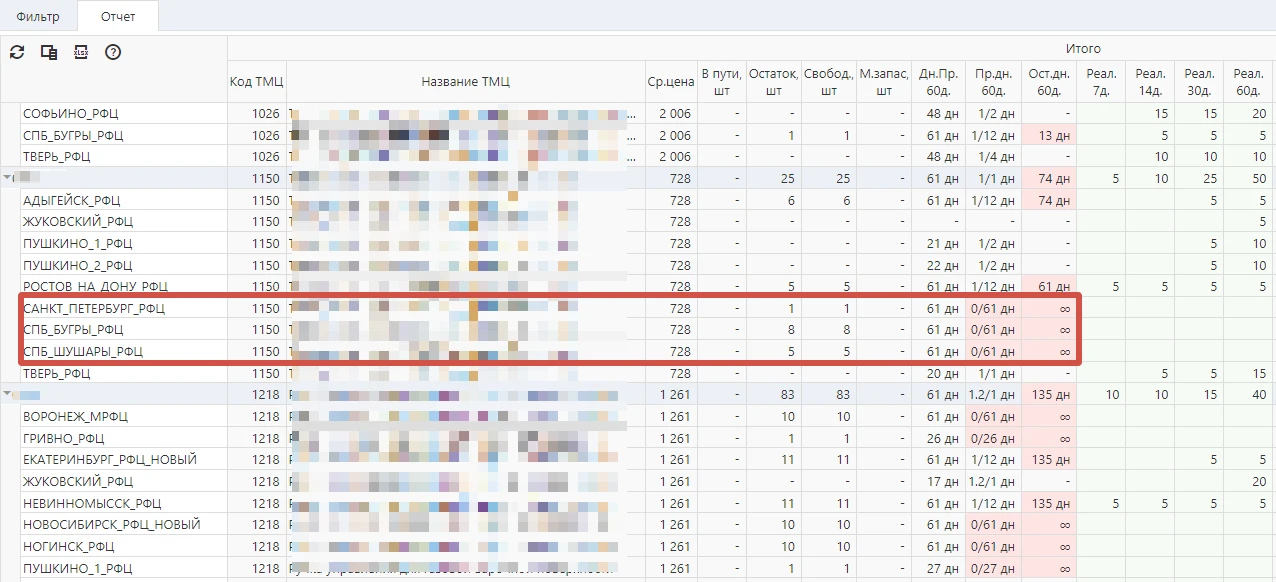Collapse the group row with code 1218
Viewport: 1276px width, 582px height.
[9, 395]
